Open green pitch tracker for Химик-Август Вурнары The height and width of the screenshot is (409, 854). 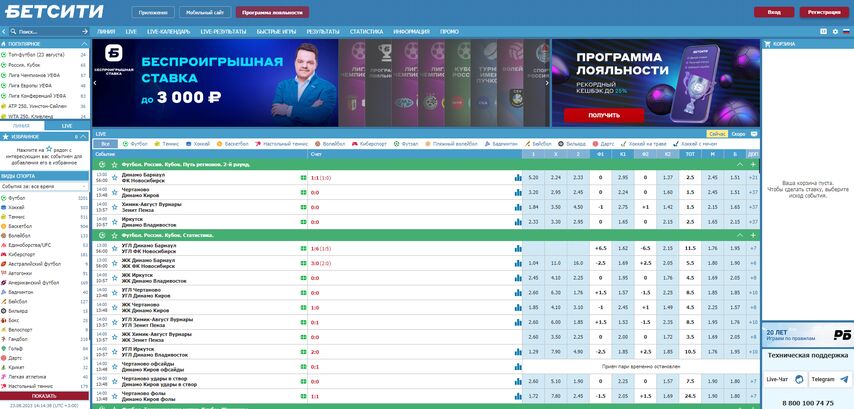click(303, 207)
